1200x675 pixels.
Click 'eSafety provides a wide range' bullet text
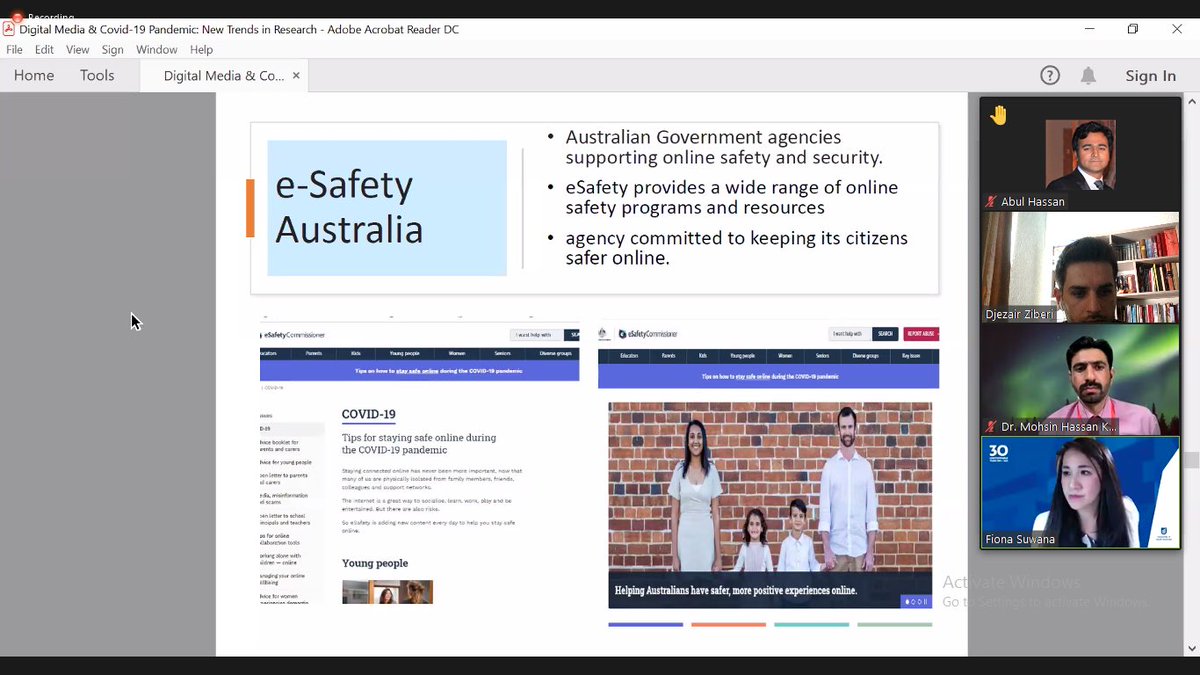(x=732, y=197)
